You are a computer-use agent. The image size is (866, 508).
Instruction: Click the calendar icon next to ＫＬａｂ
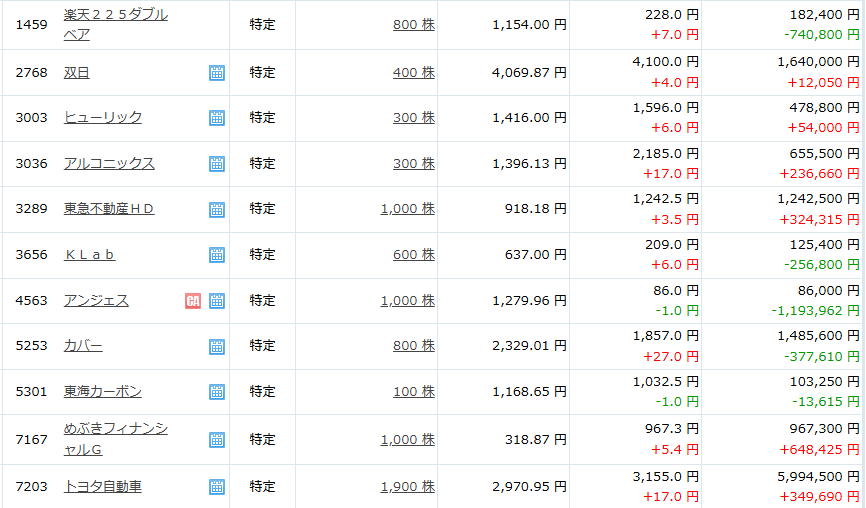tap(217, 255)
